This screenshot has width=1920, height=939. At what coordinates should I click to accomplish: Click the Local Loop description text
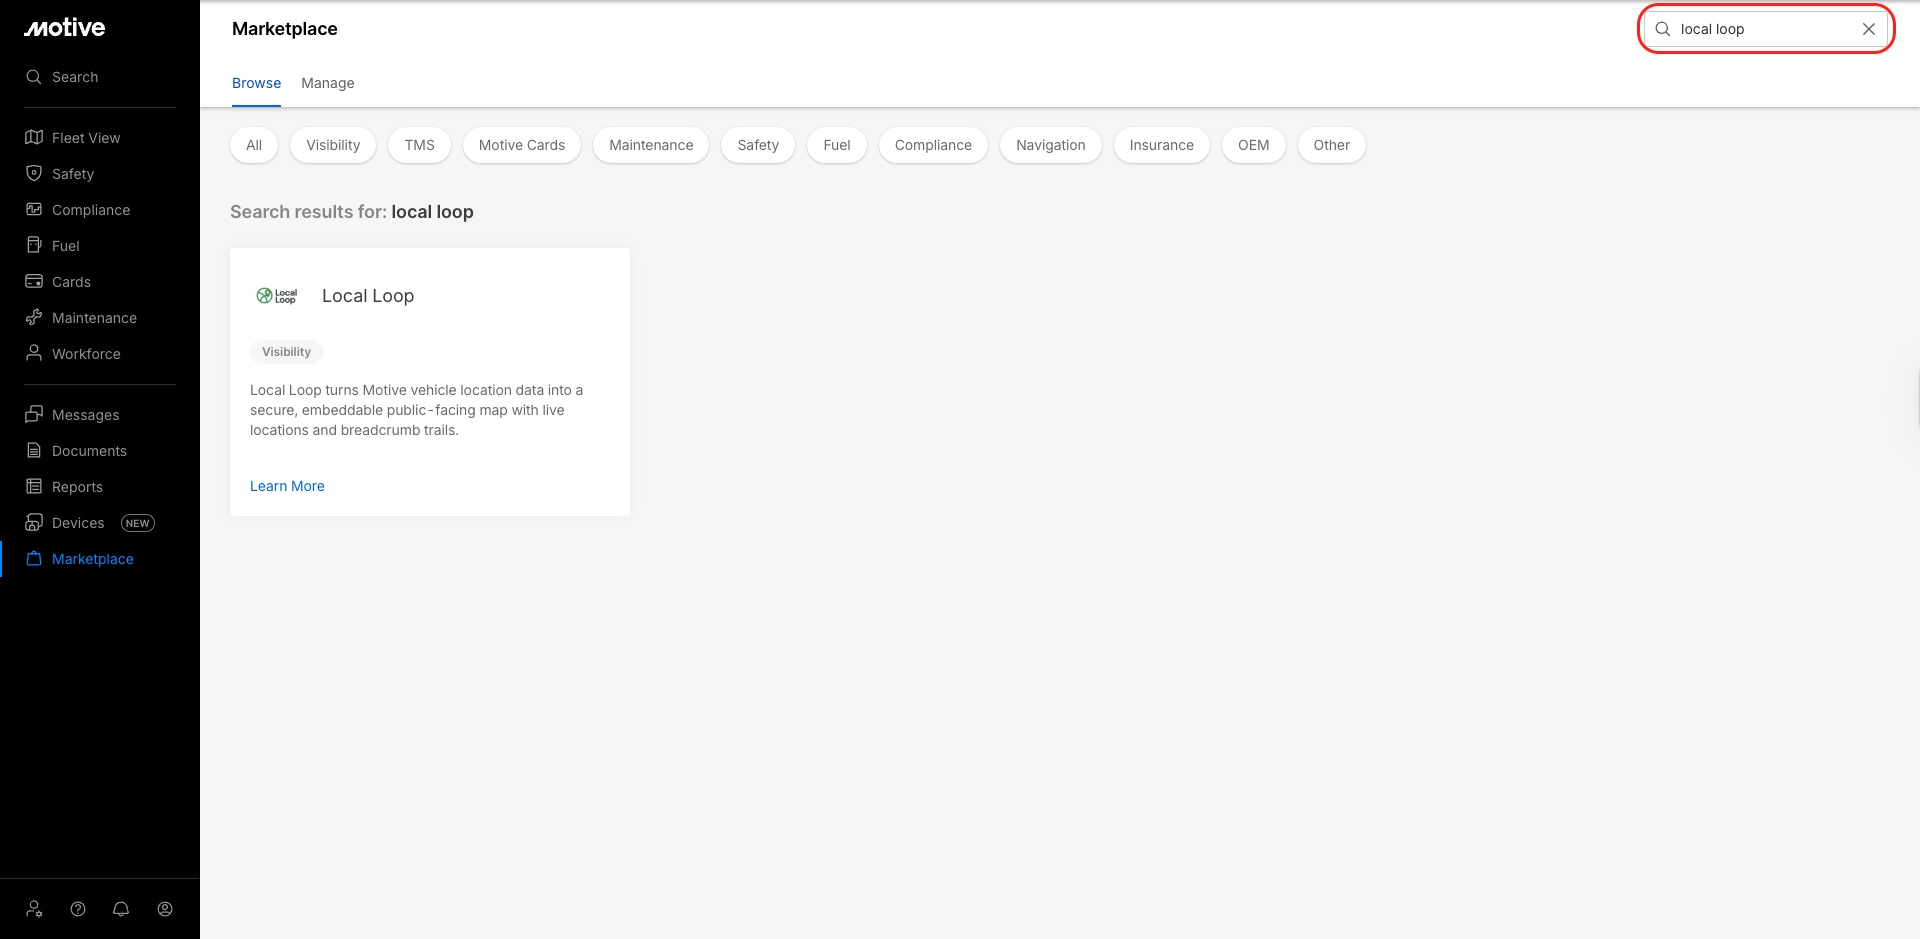pos(417,410)
